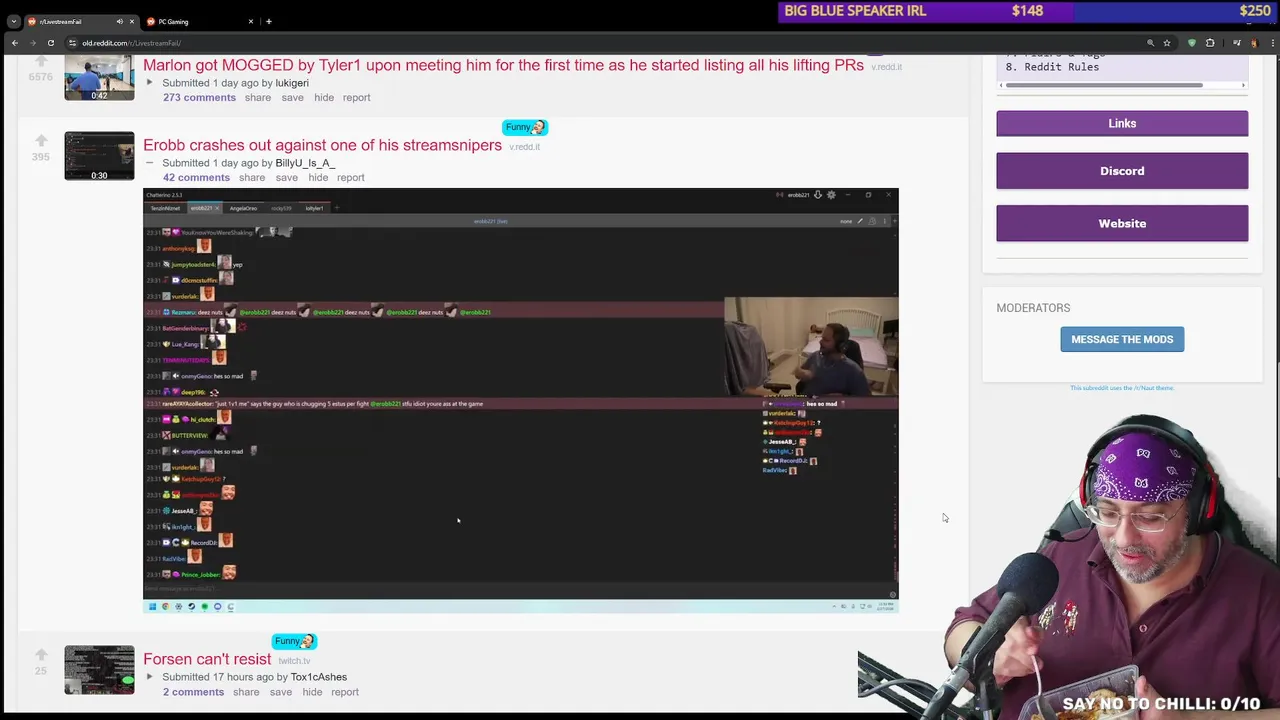1280x720 pixels.
Task: Save the Erobb crashes out post
Action: pyautogui.click(x=286, y=177)
